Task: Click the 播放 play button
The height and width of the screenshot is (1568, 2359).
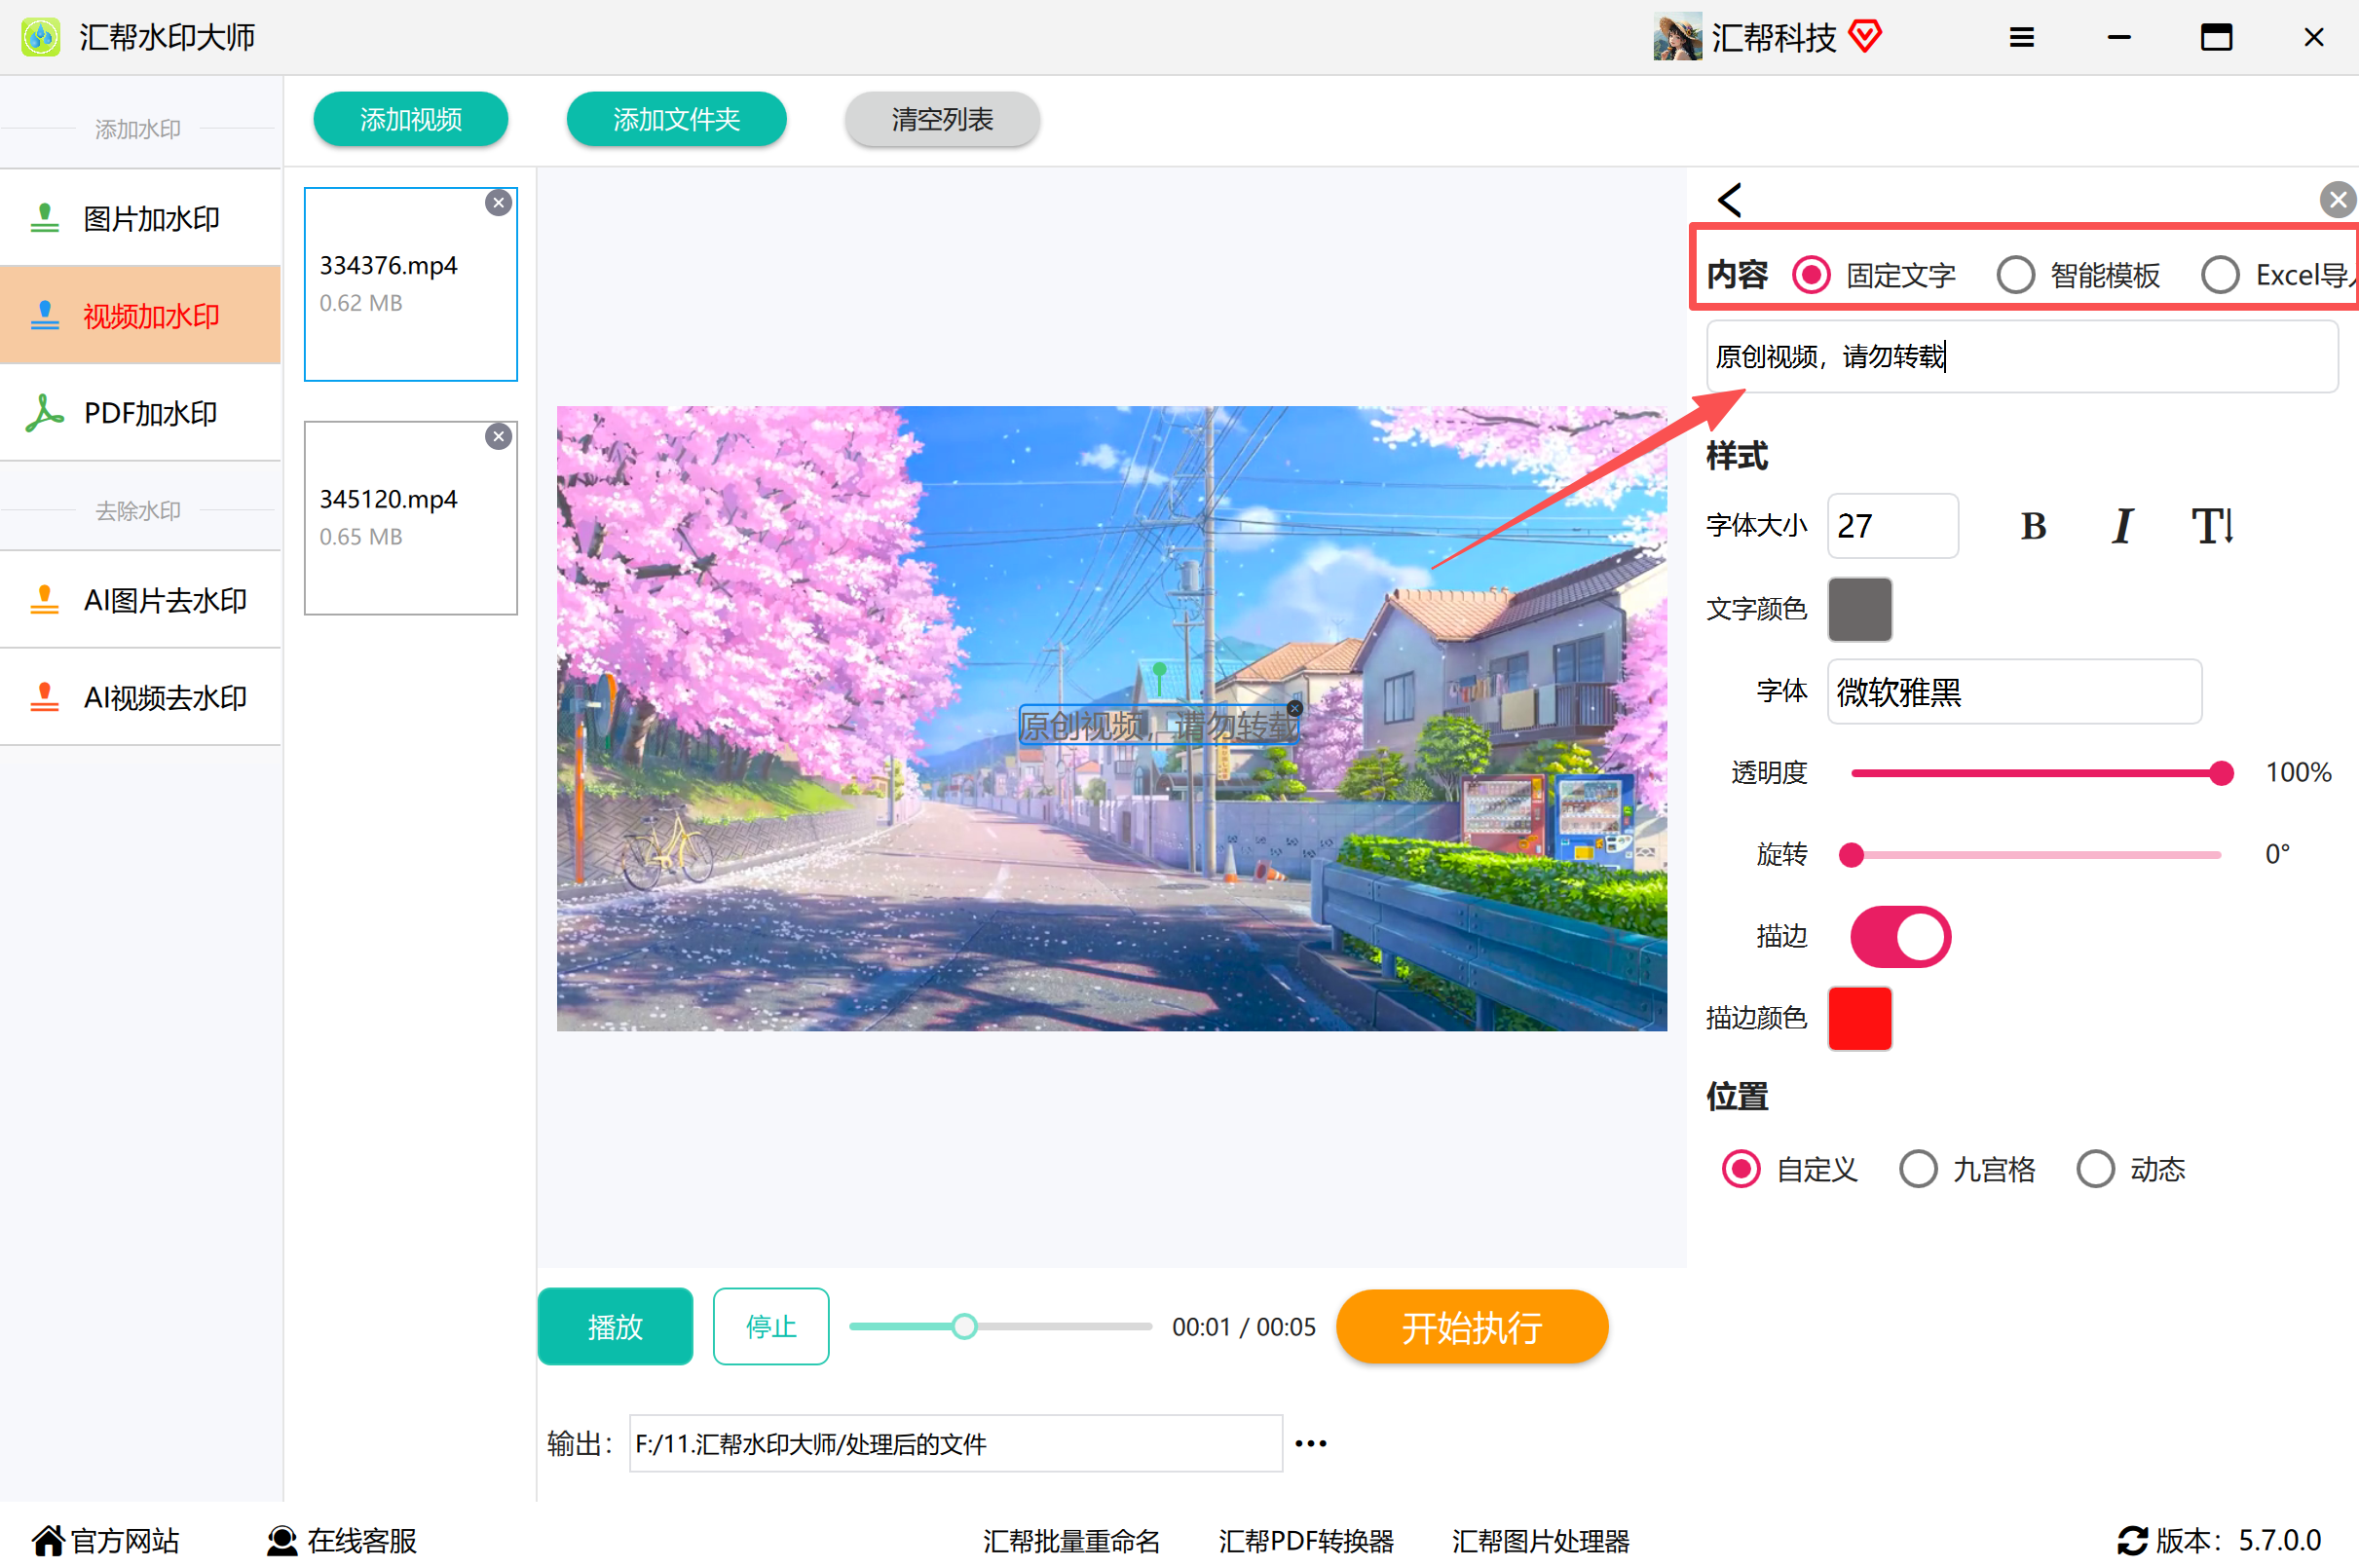Action: pos(615,1327)
